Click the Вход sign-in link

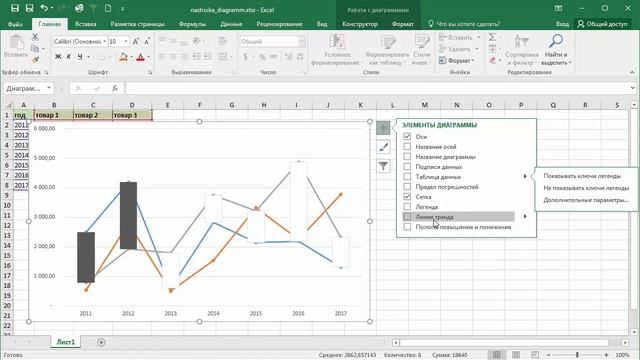pyautogui.click(x=562, y=24)
